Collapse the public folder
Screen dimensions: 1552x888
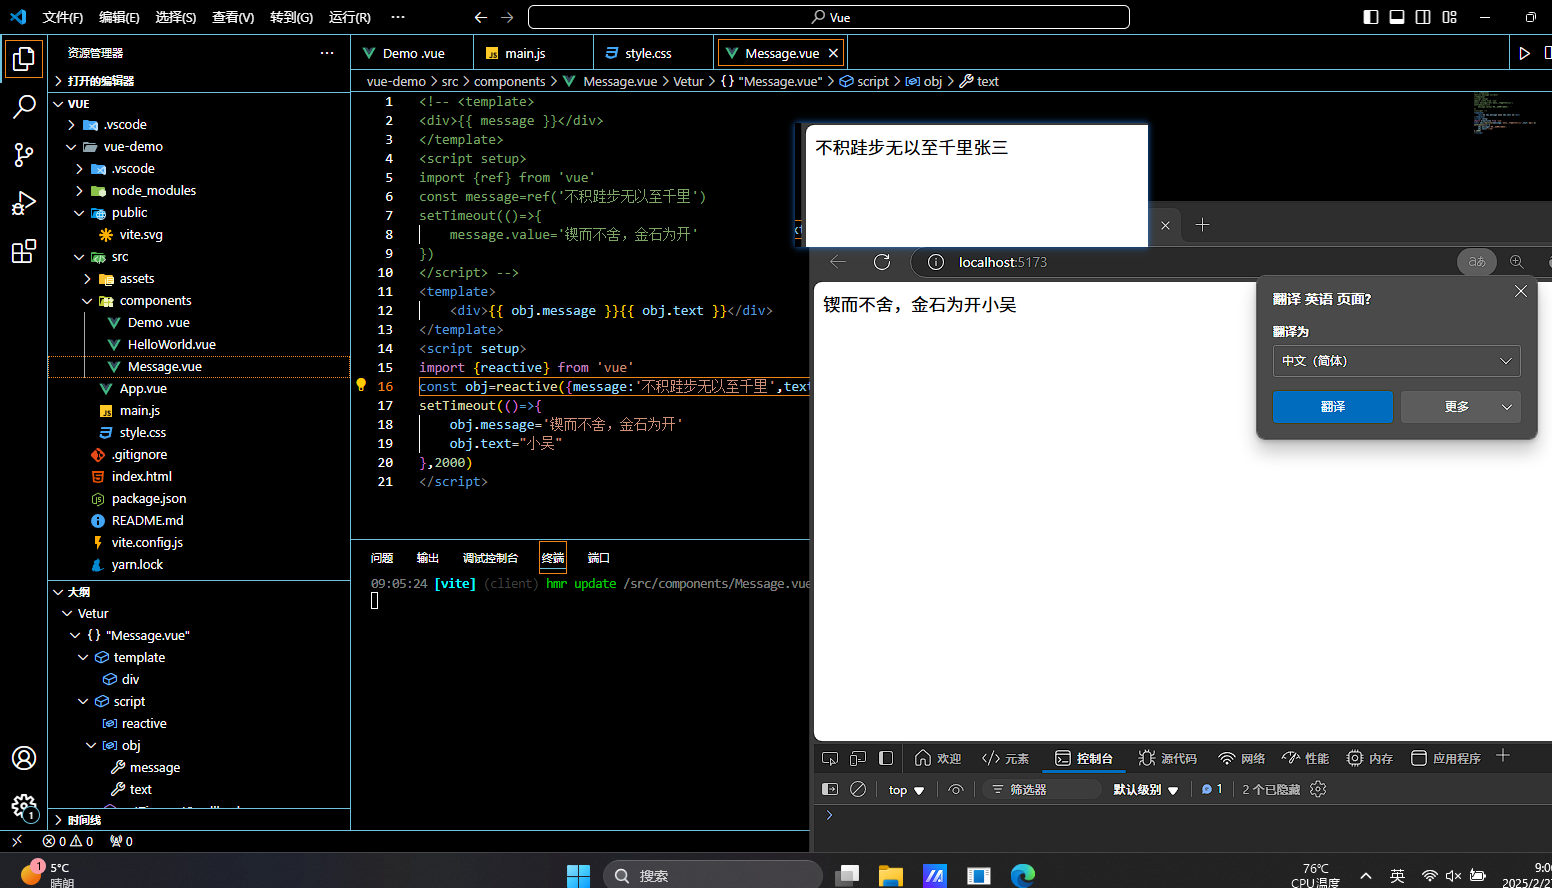coord(199,212)
